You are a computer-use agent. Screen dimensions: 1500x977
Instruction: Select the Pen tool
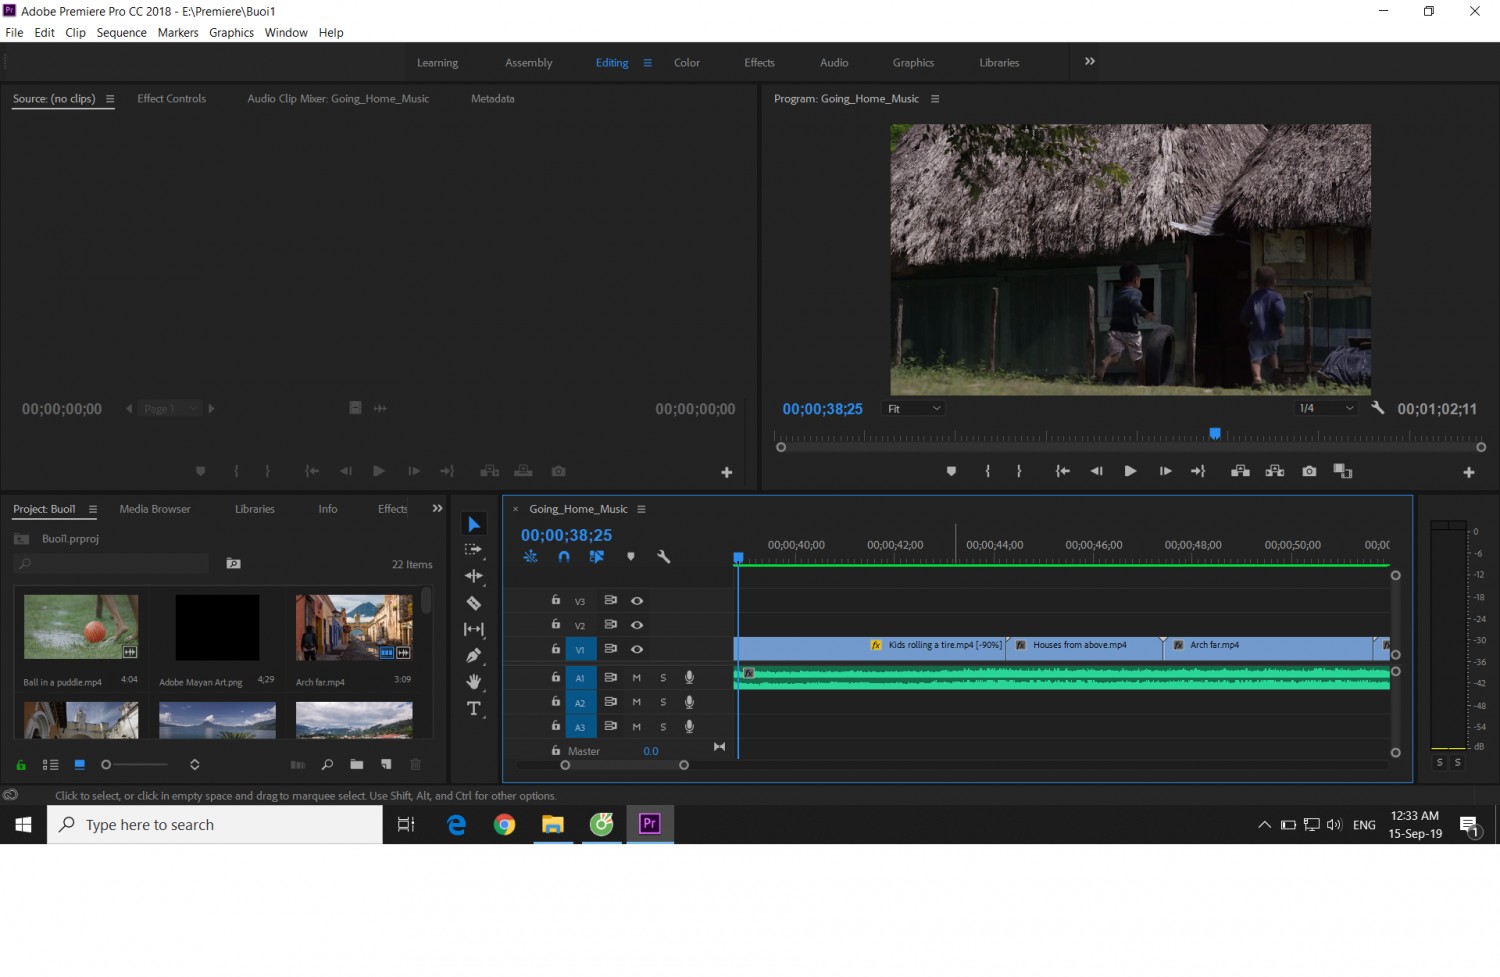coord(474,656)
